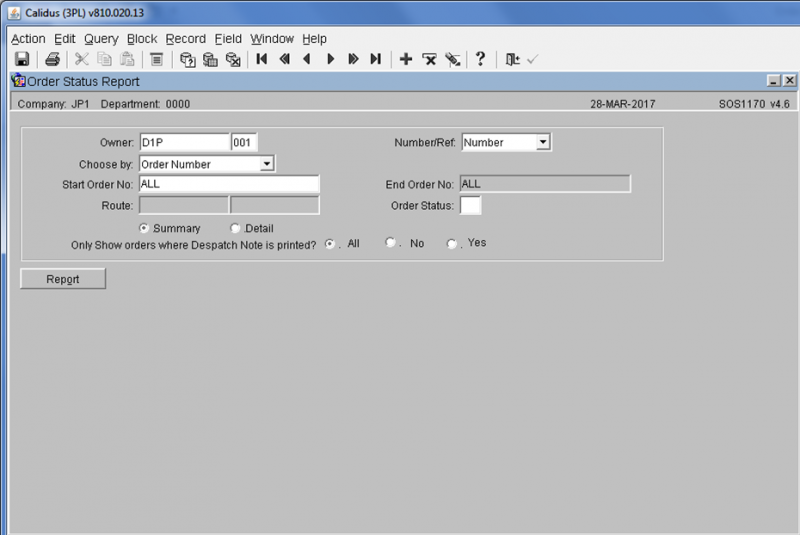Click the Clear Record eraser icon
The height and width of the screenshot is (535, 800).
tap(453, 59)
